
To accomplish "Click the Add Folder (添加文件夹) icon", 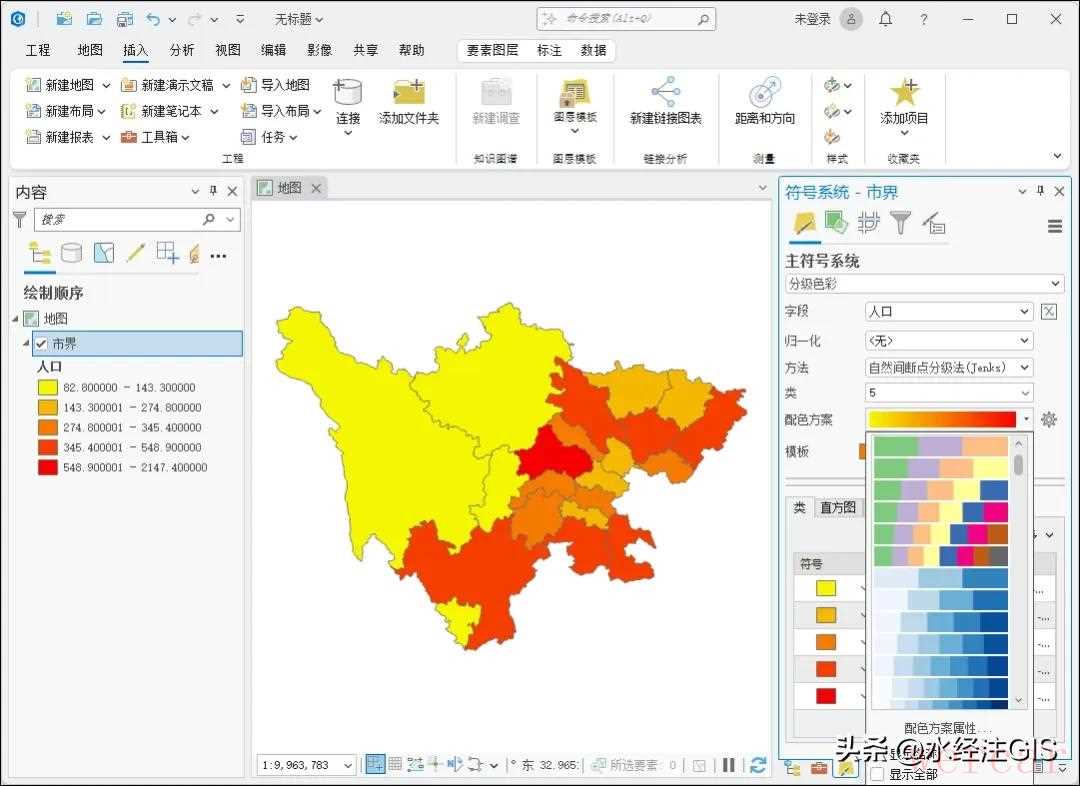I will tap(408, 93).
